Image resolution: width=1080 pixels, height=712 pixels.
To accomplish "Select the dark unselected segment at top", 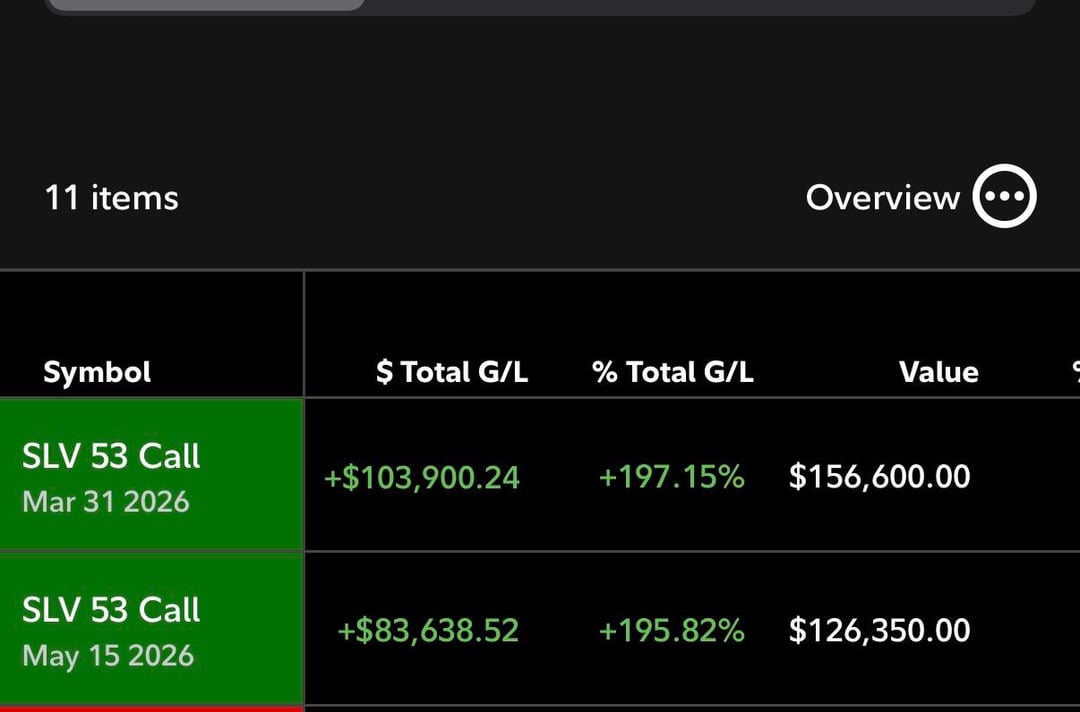I will [x=700, y=6].
